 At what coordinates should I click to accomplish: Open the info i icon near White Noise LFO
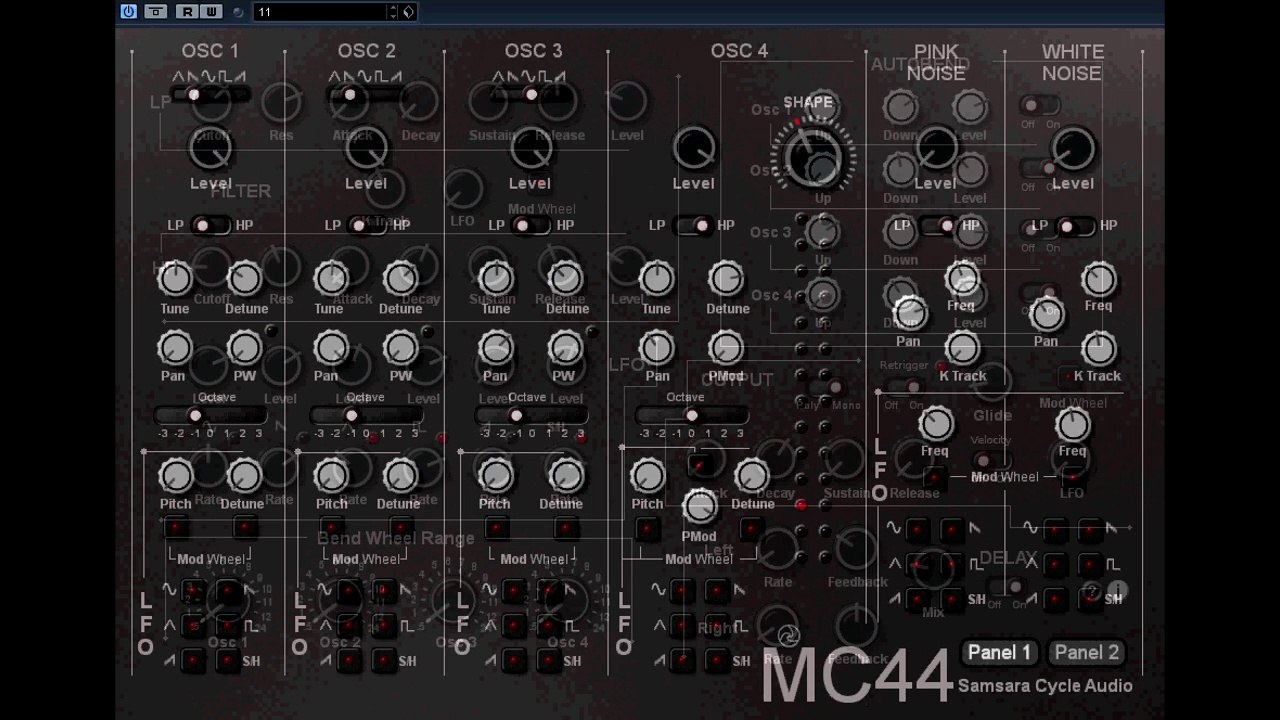[1117, 591]
